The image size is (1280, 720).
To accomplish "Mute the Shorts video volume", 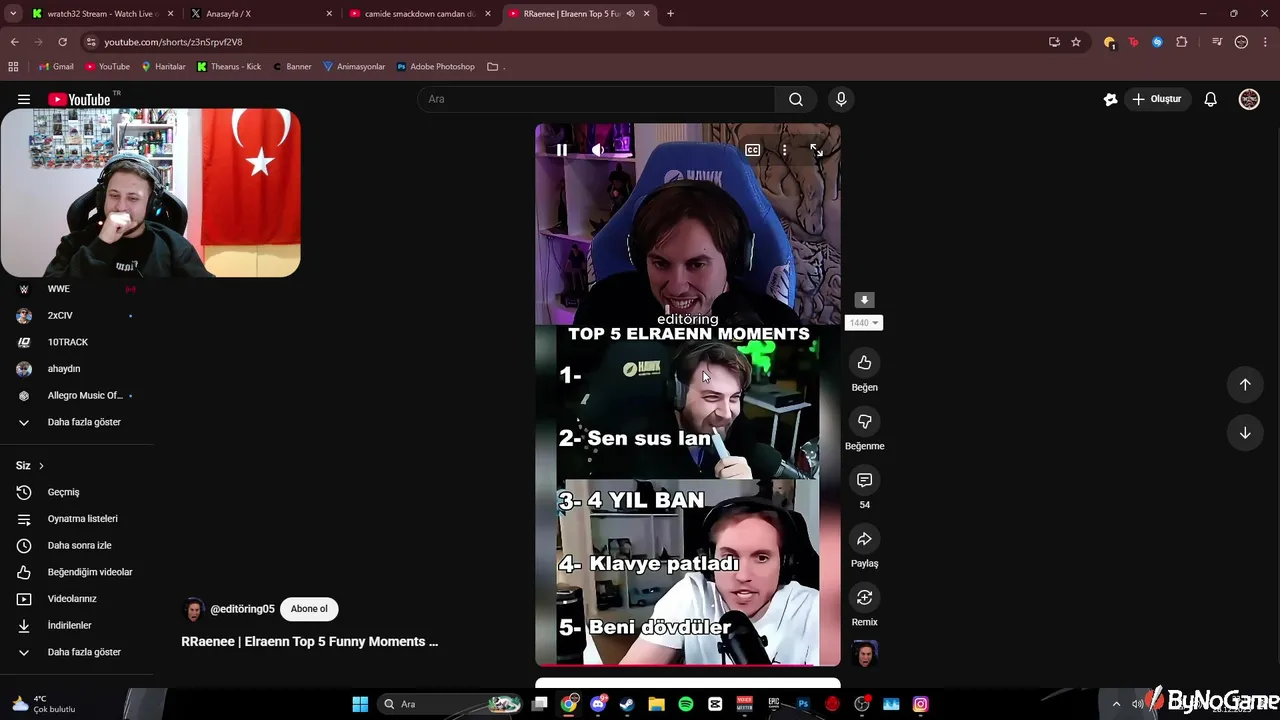I will click(598, 150).
